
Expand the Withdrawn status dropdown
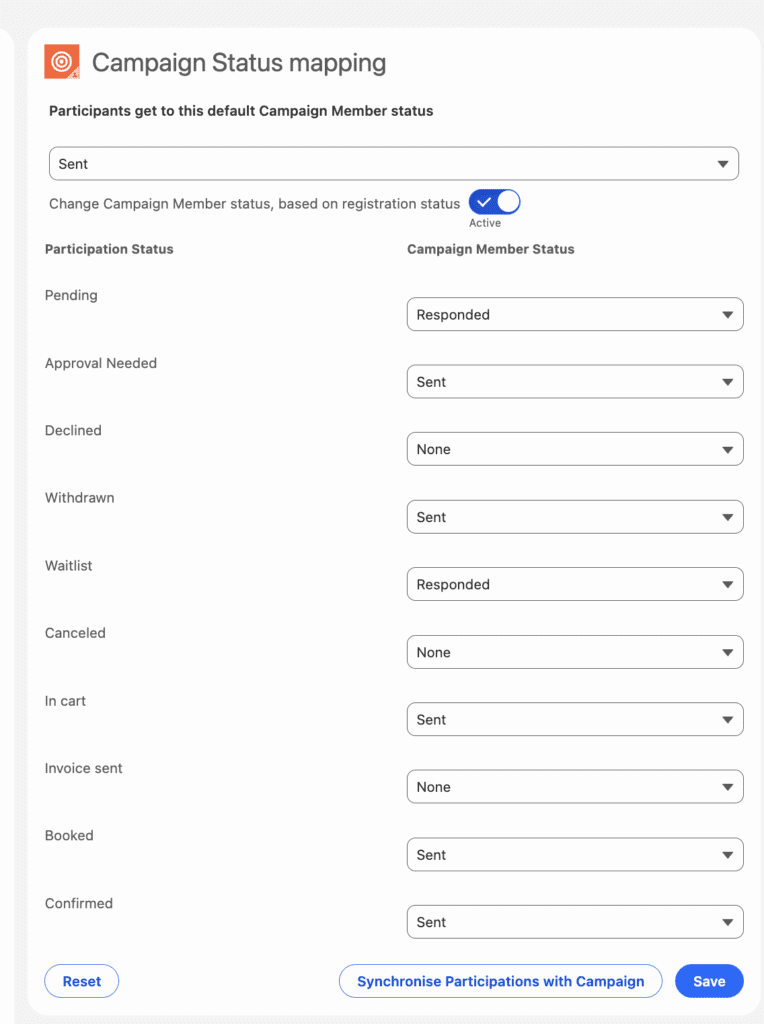click(x=574, y=517)
